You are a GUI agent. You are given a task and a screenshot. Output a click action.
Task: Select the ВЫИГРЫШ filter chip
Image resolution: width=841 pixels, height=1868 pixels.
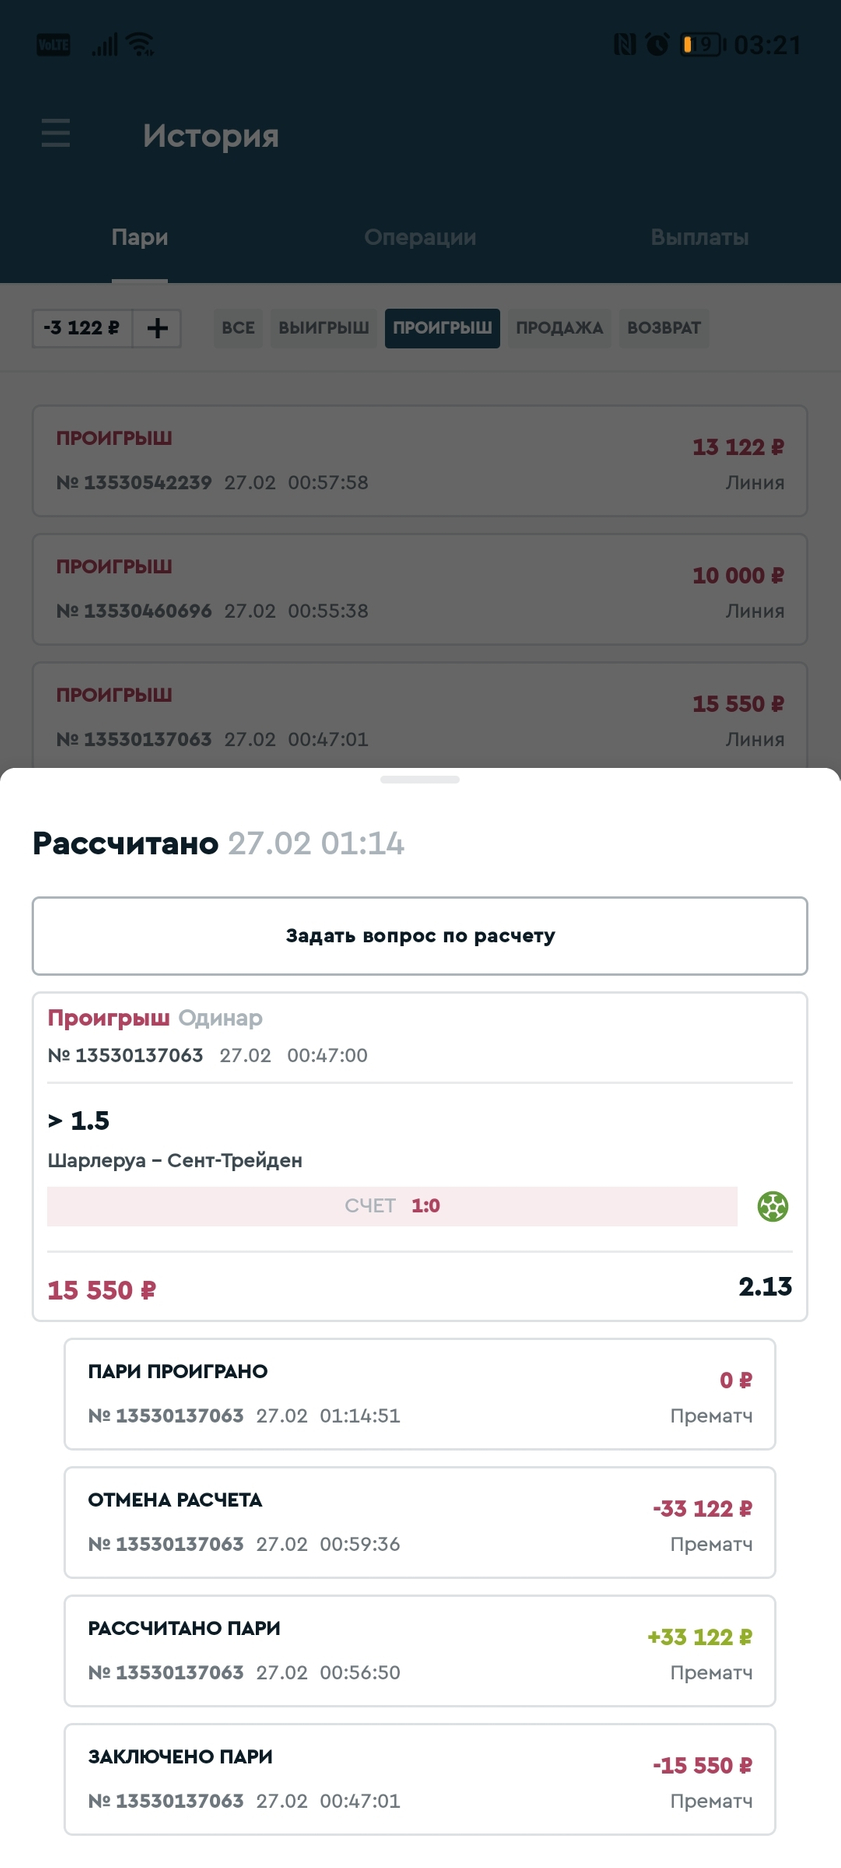point(324,328)
